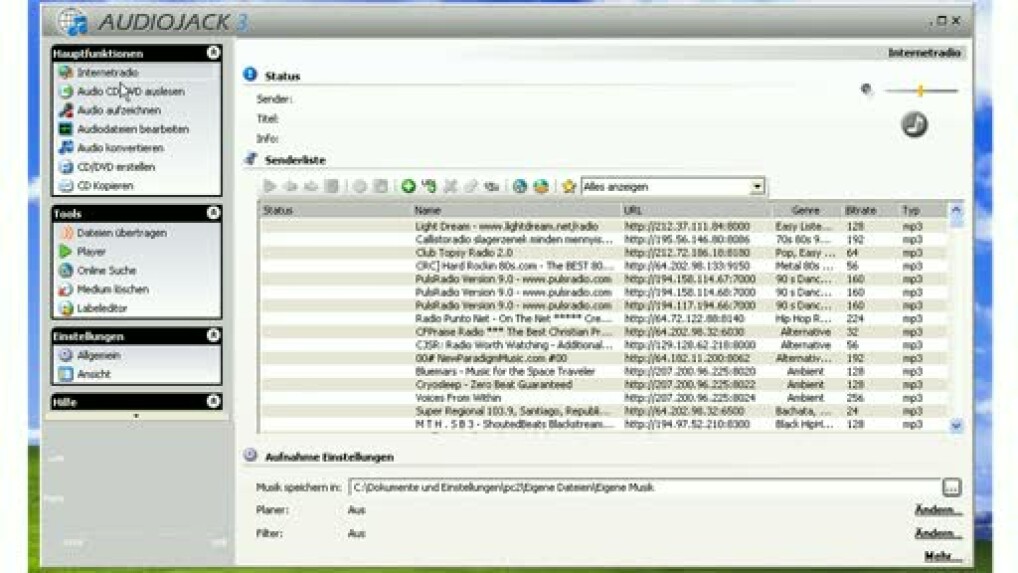Sort station list by Bitrate column

(x=860, y=211)
